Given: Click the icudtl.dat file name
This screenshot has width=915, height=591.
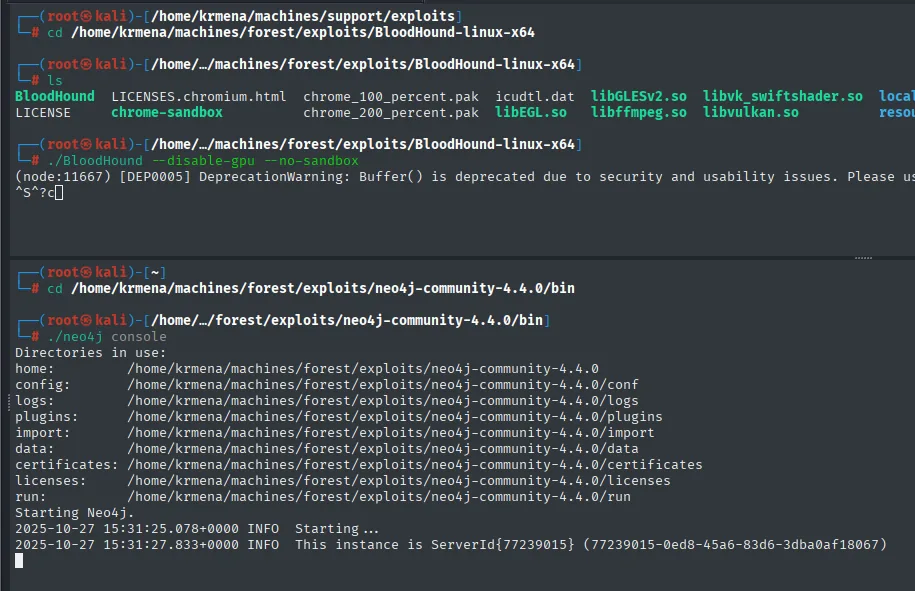Looking at the screenshot, I should click(535, 96).
